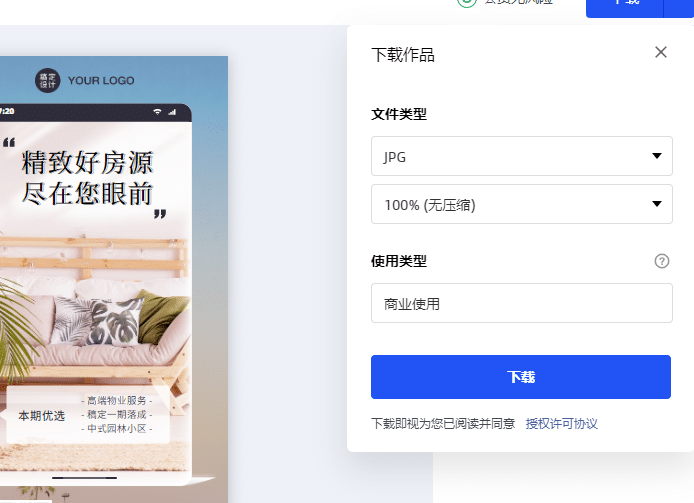
Task: Open the split arrow next to top download button
Action: click(679, 7)
